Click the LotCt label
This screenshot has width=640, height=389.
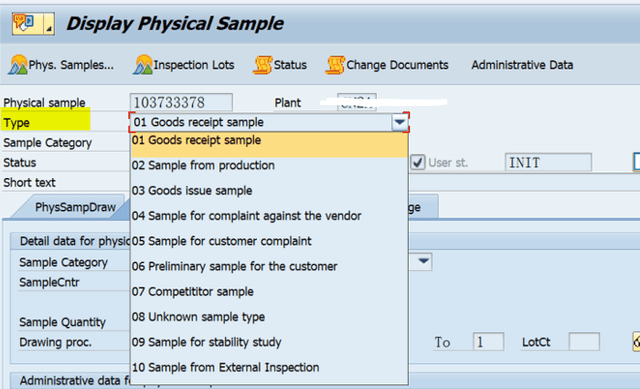[x=536, y=342]
